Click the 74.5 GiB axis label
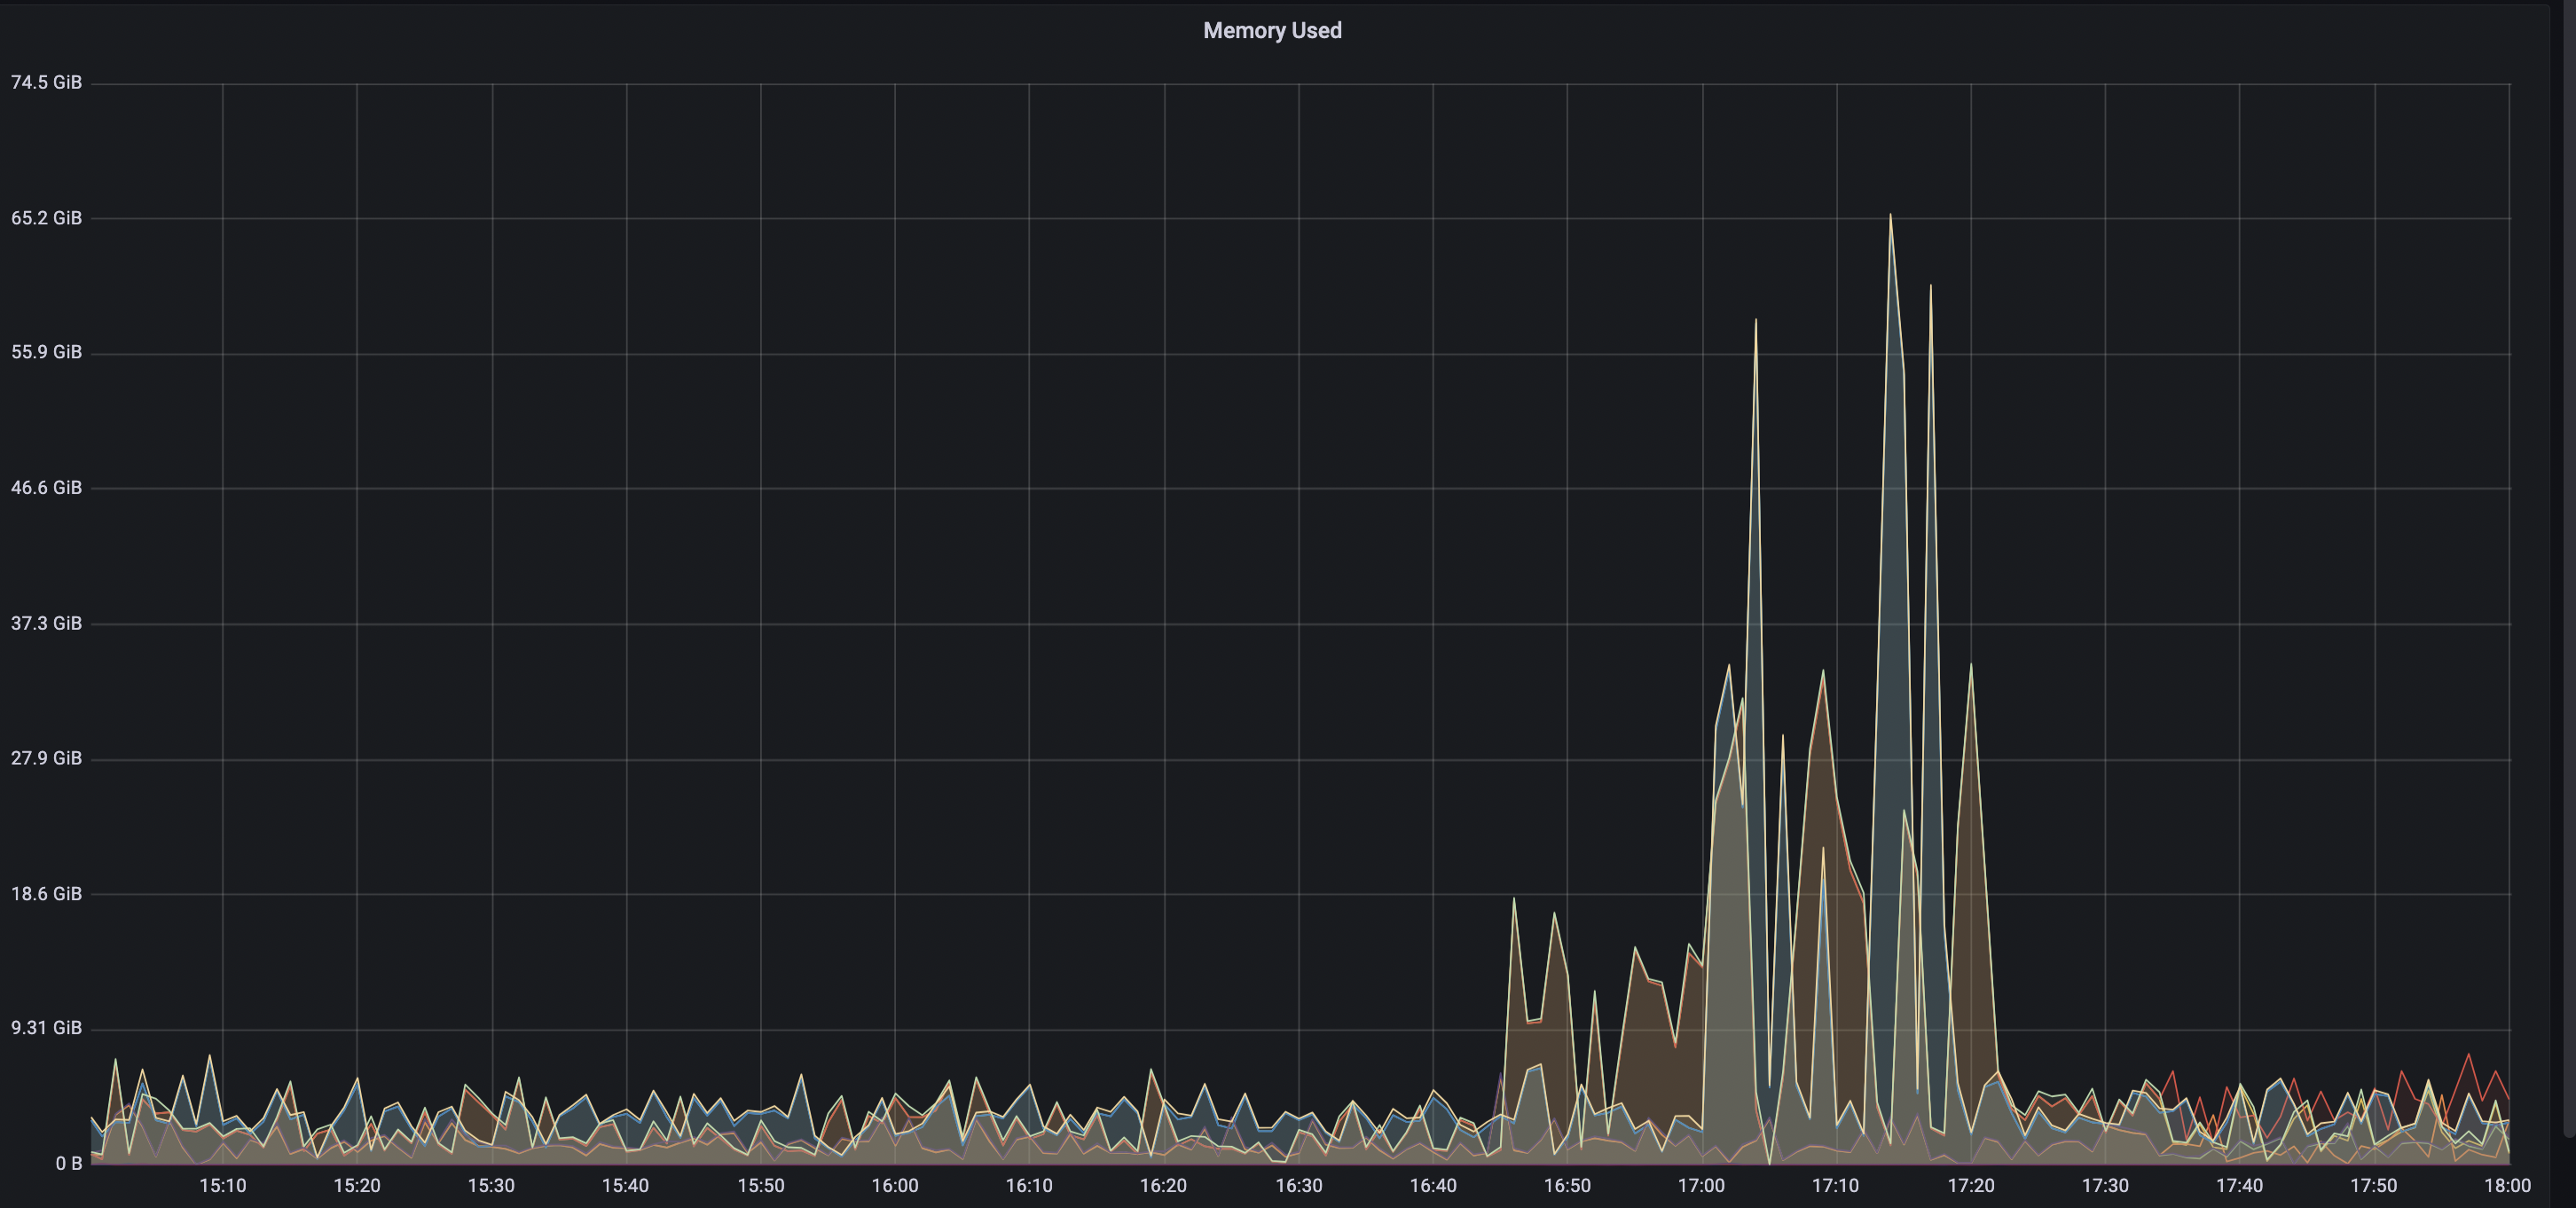This screenshot has width=2576, height=1208. pos(47,82)
